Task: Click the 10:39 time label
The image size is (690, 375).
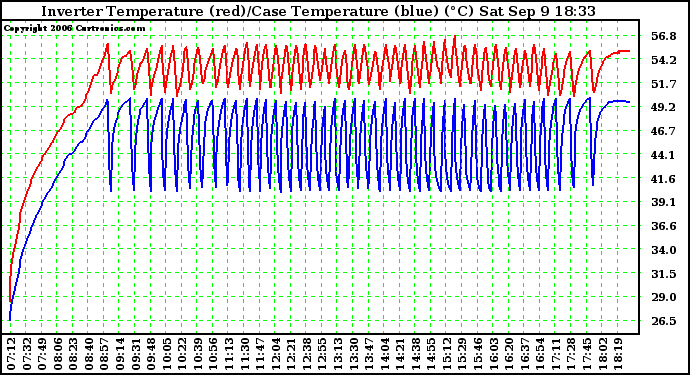Action: pos(198,354)
